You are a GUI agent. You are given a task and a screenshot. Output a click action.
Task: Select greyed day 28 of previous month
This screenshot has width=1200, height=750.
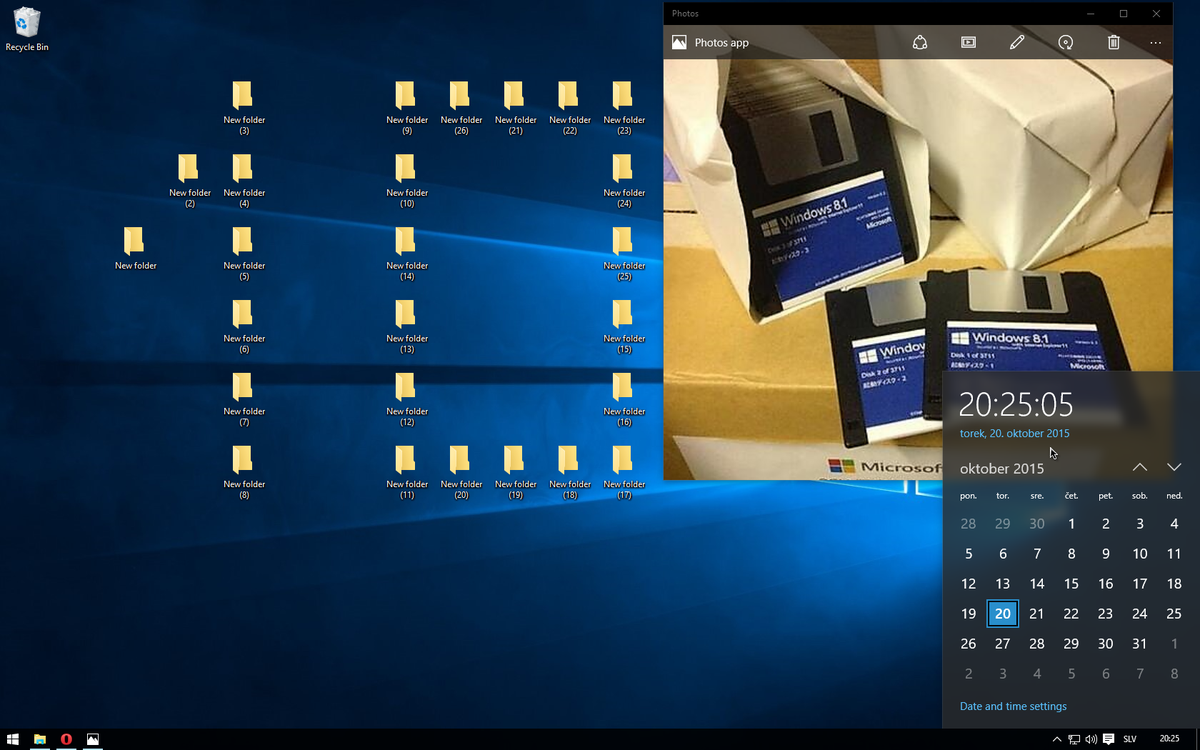click(x=968, y=523)
